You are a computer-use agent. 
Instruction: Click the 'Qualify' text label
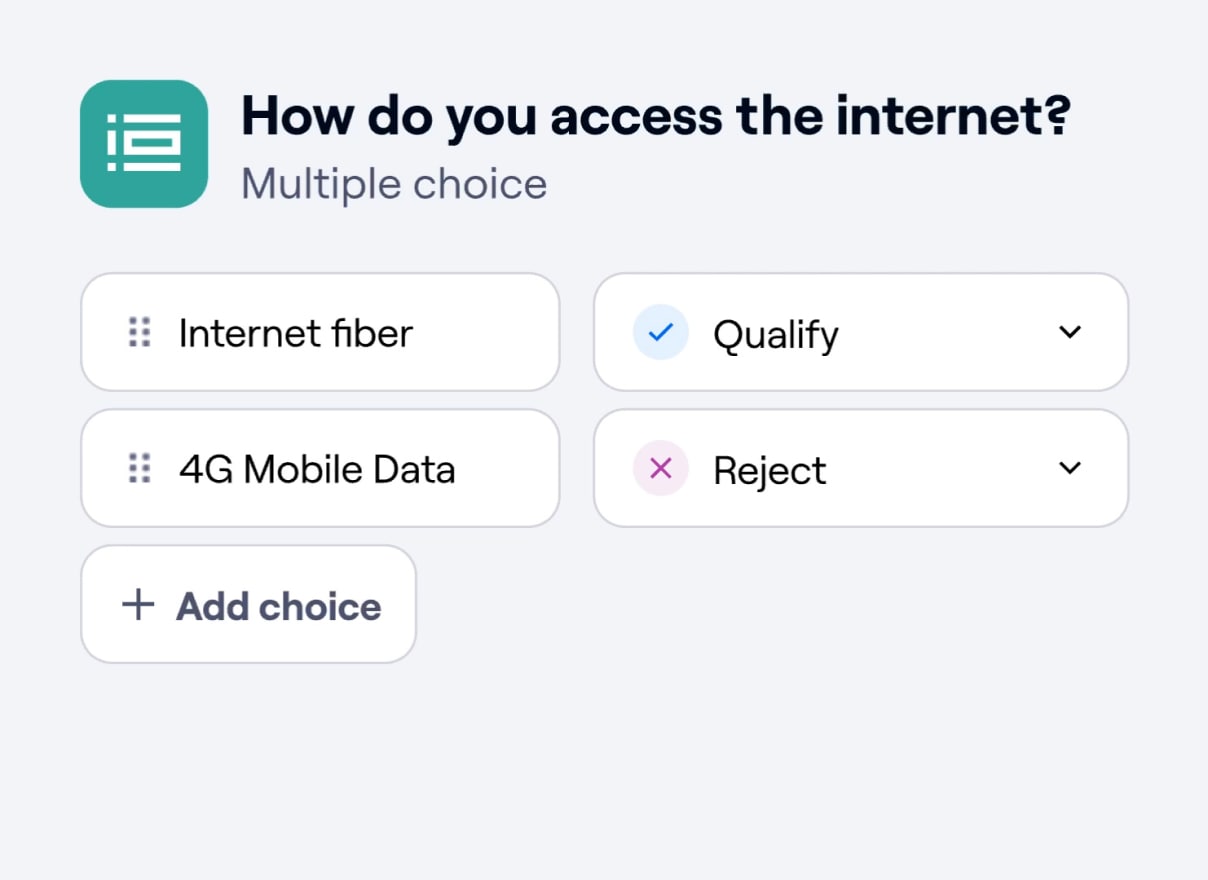pos(775,335)
